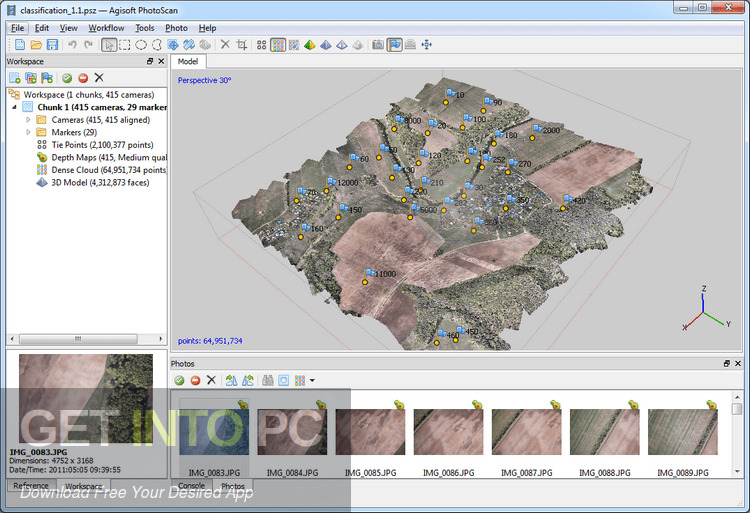This screenshot has height=513, width=750.
Task: Redo the last action
Action: [x=88, y=45]
